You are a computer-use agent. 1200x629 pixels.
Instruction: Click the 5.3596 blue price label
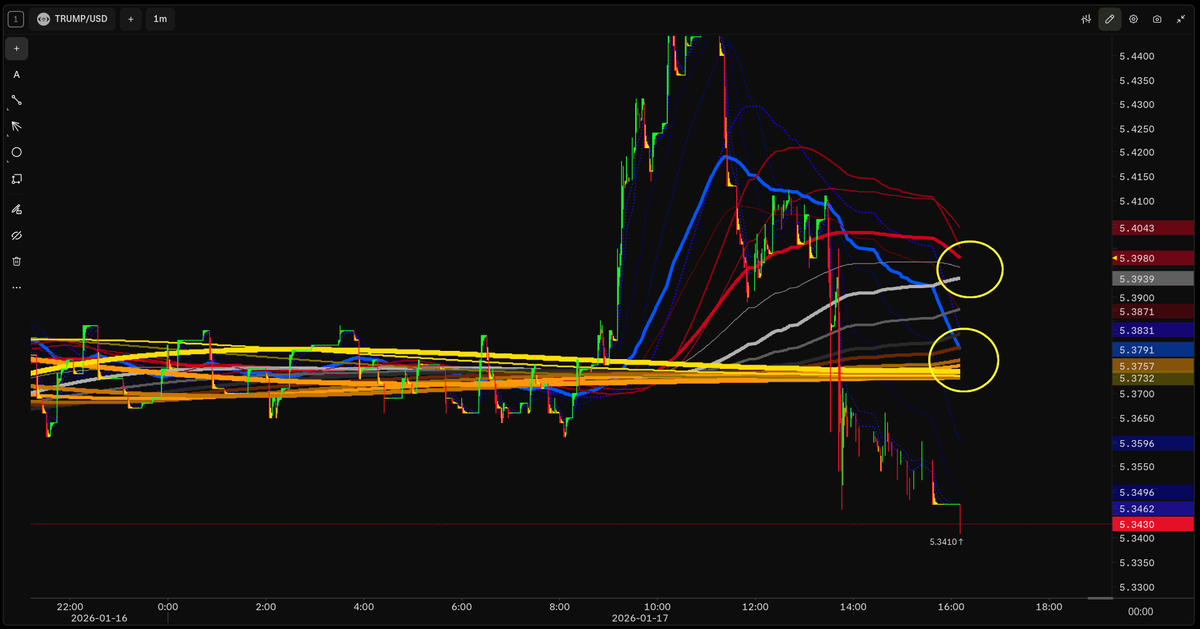pos(1153,444)
